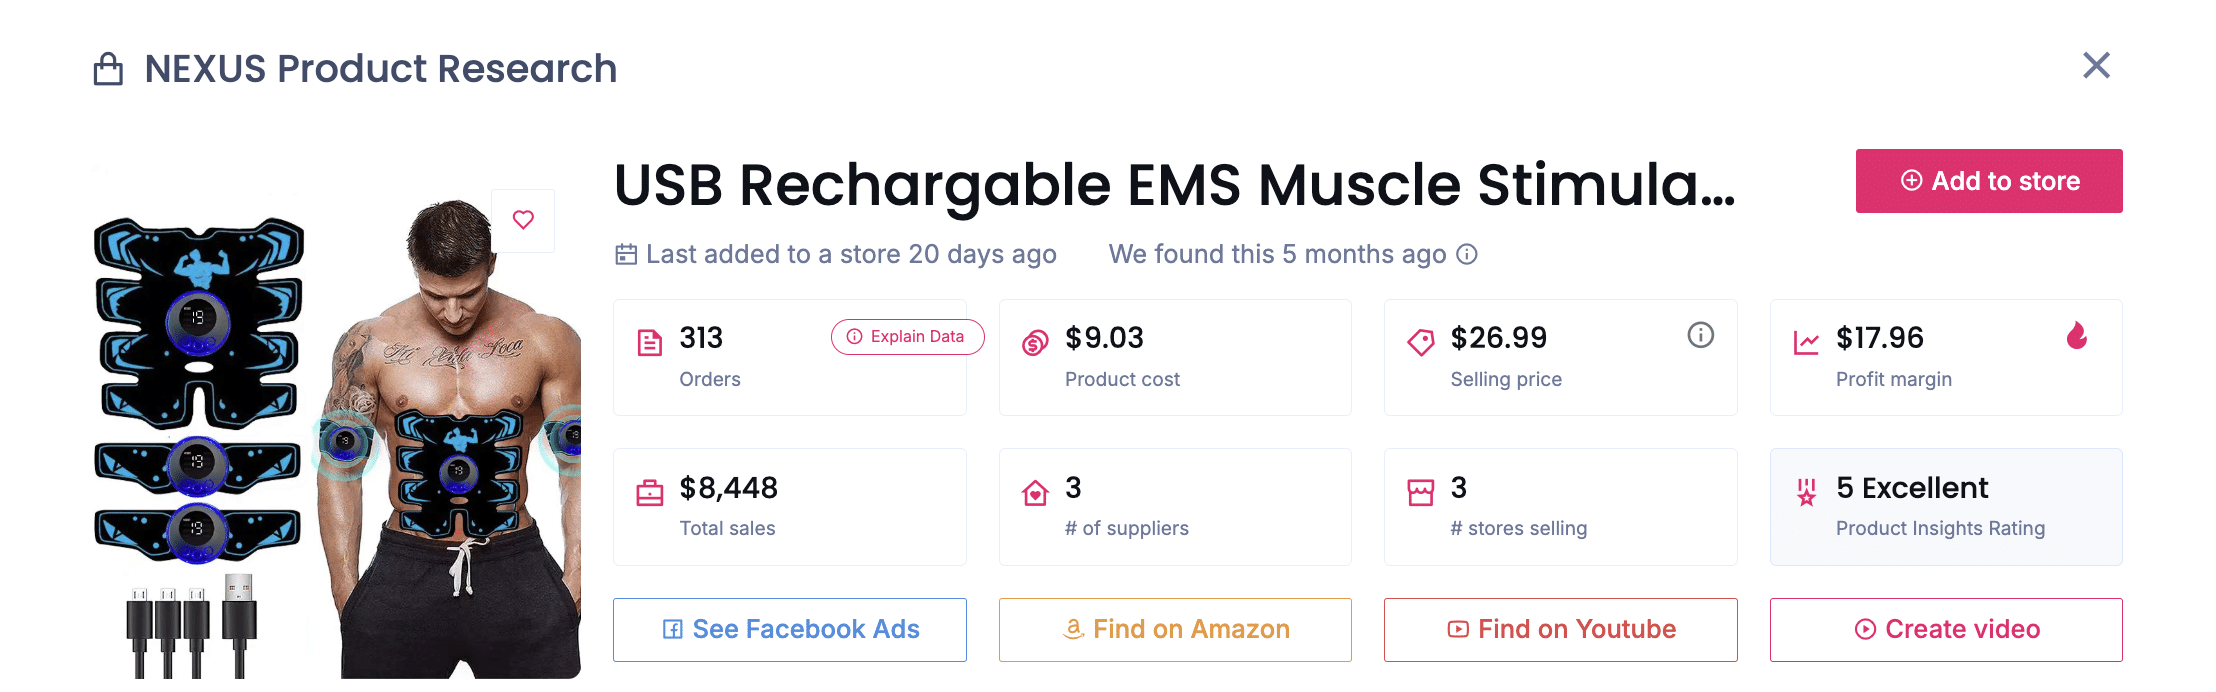Toggle the heart favorite icon on product image
2216x692 pixels.
click(x=523, y=220)
